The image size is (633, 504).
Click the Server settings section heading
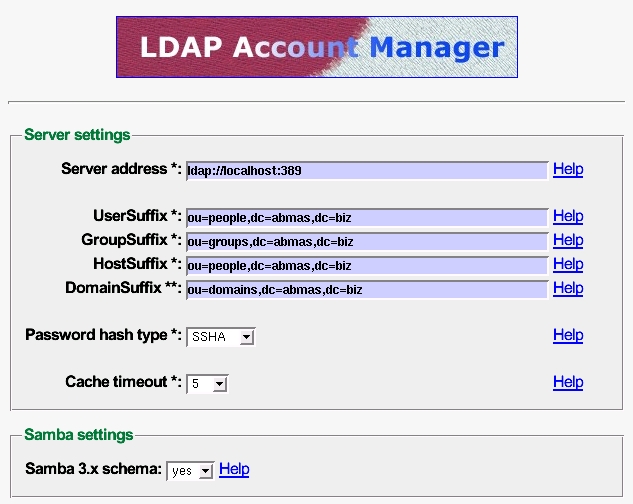point(77,135)
